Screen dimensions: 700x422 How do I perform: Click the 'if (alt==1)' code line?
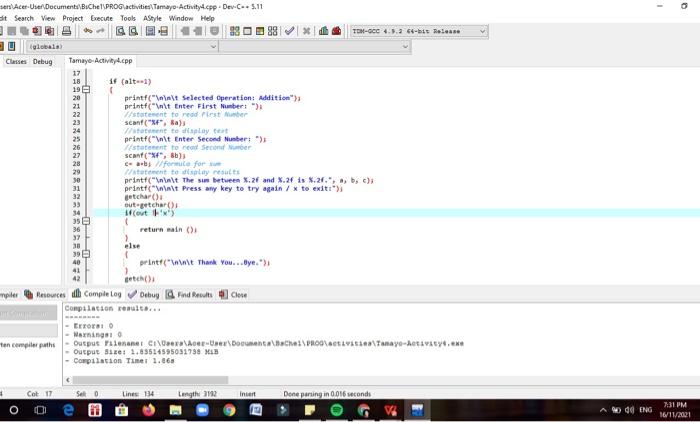tap(130, 81)
